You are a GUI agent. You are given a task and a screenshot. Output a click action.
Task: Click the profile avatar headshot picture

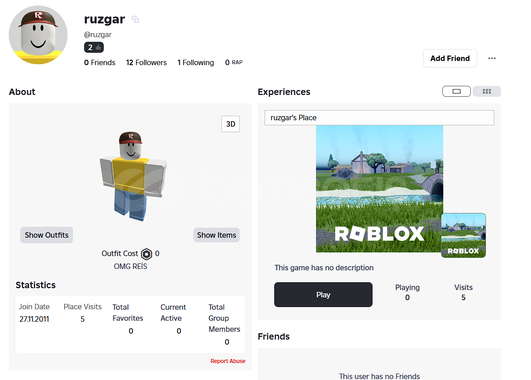point(38,35)
